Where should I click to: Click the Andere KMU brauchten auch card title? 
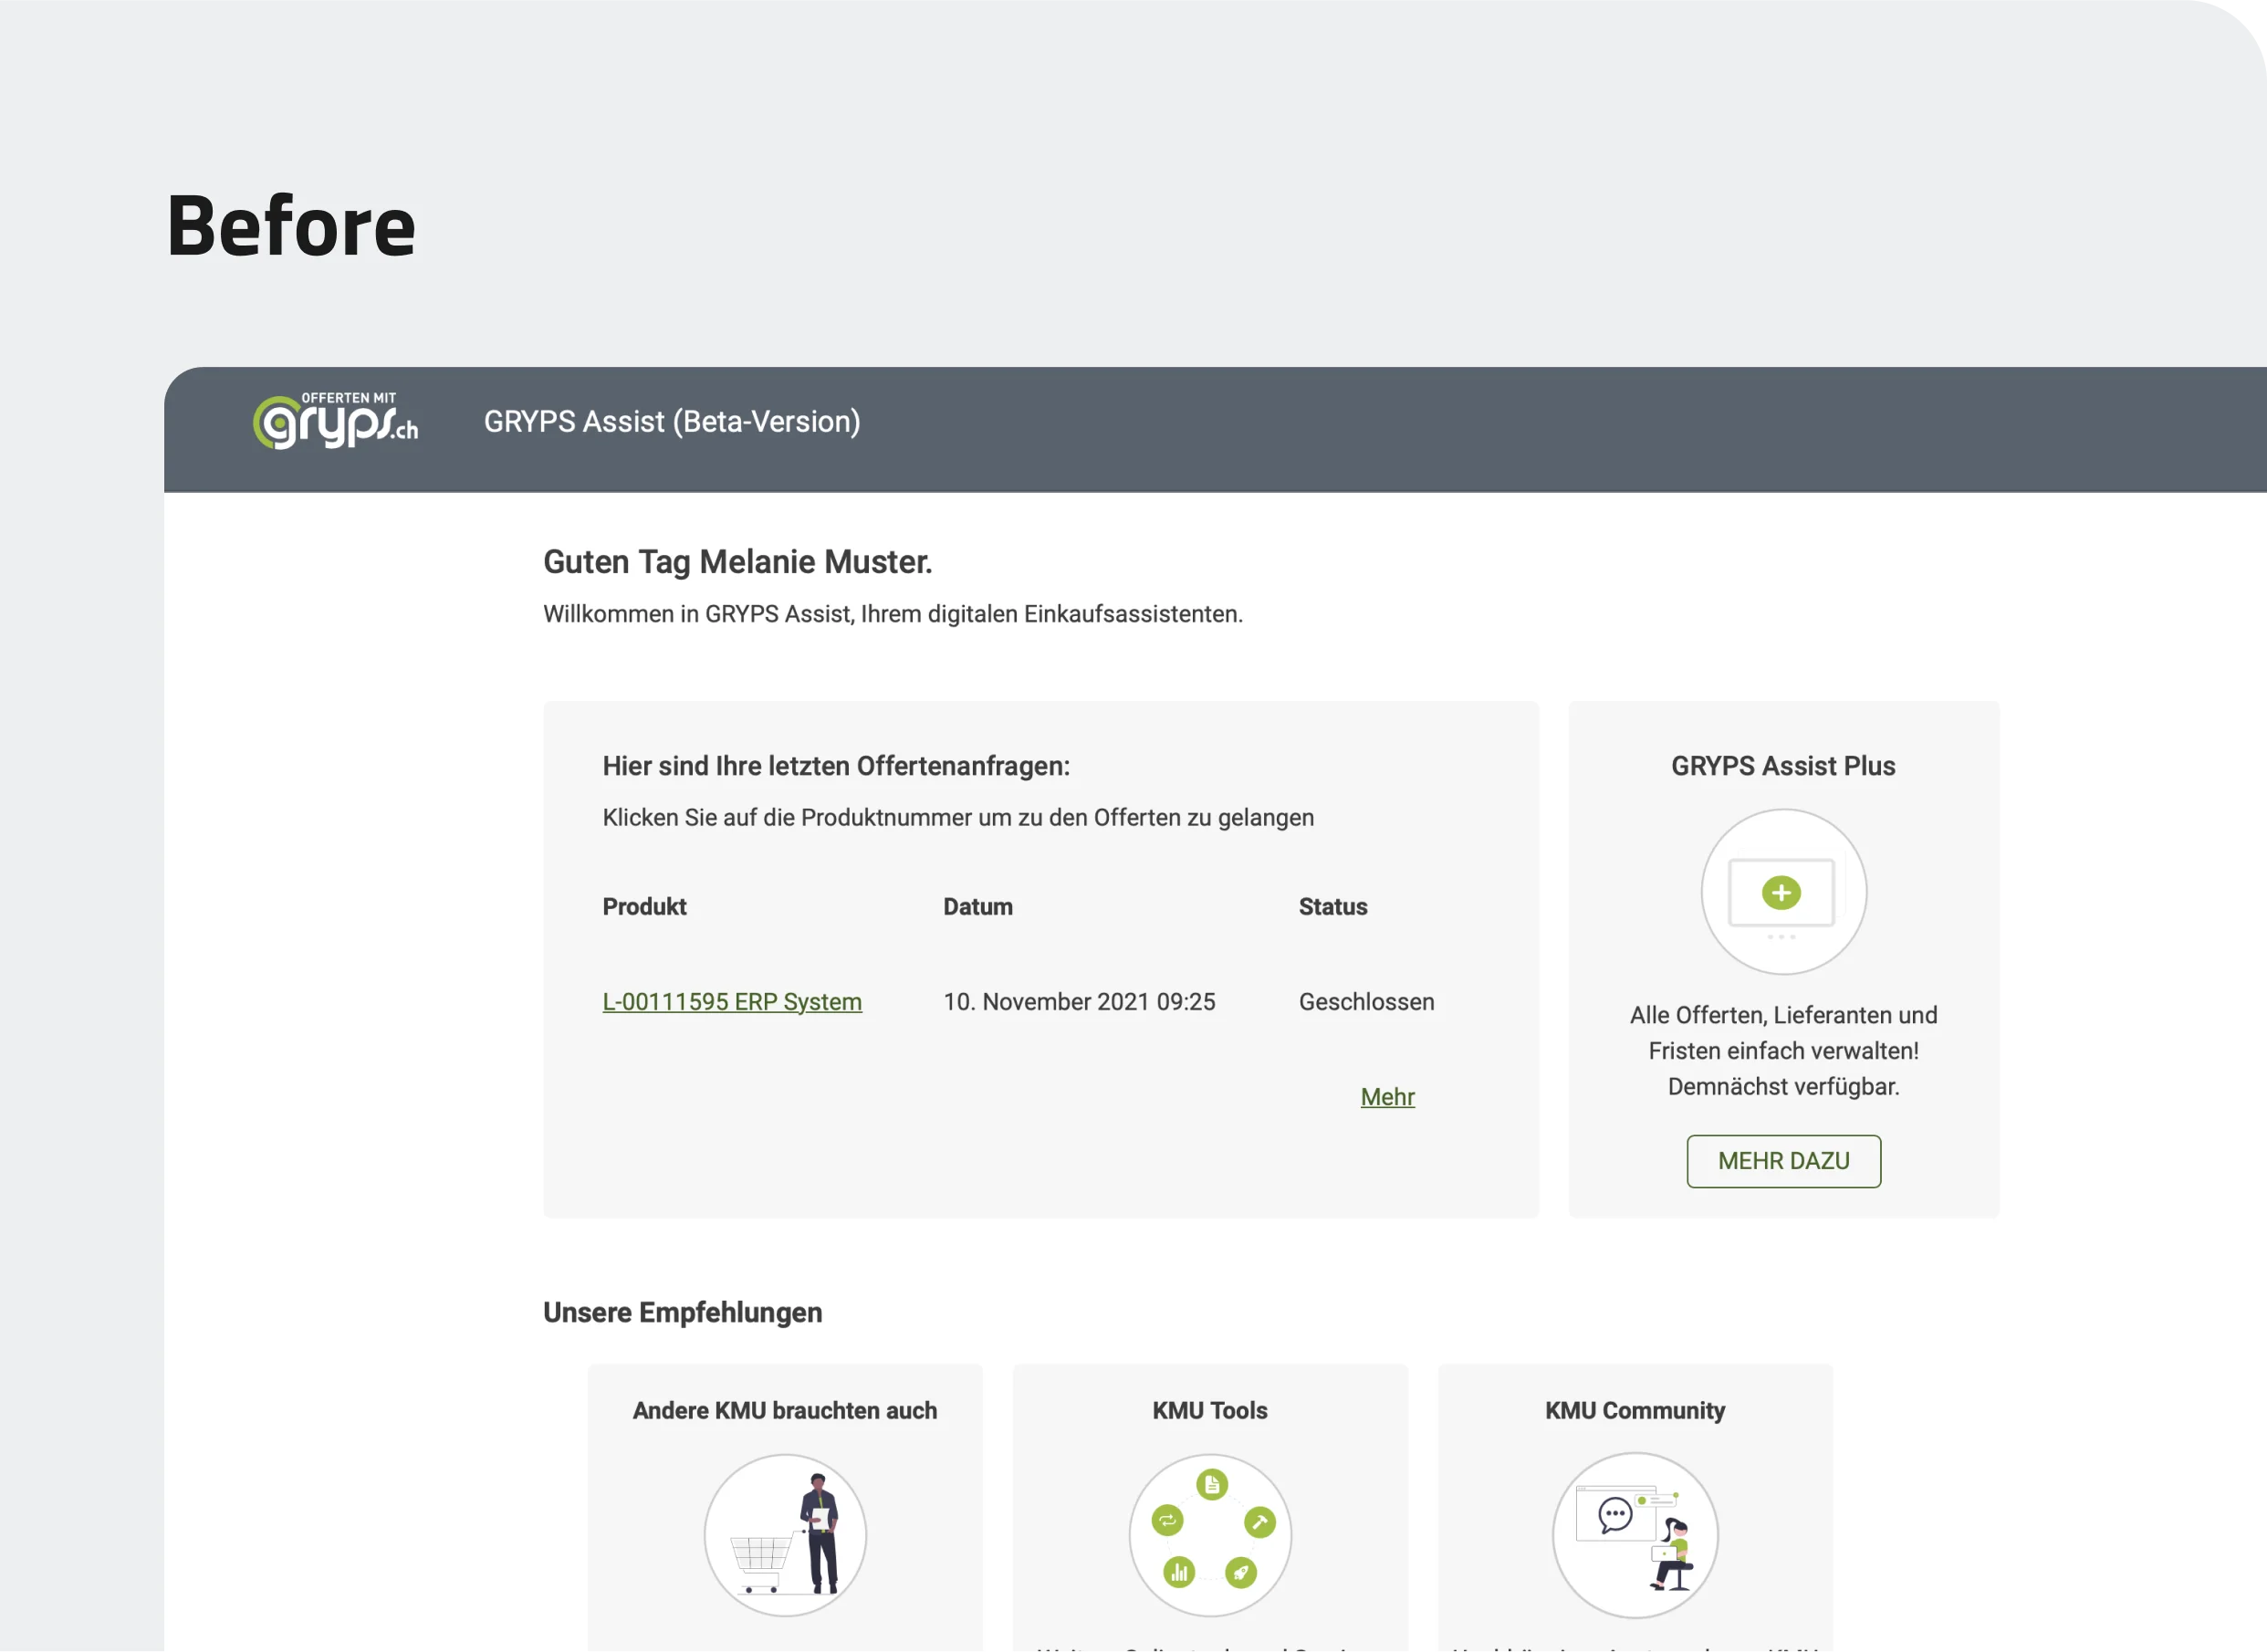click(784, 1411)
